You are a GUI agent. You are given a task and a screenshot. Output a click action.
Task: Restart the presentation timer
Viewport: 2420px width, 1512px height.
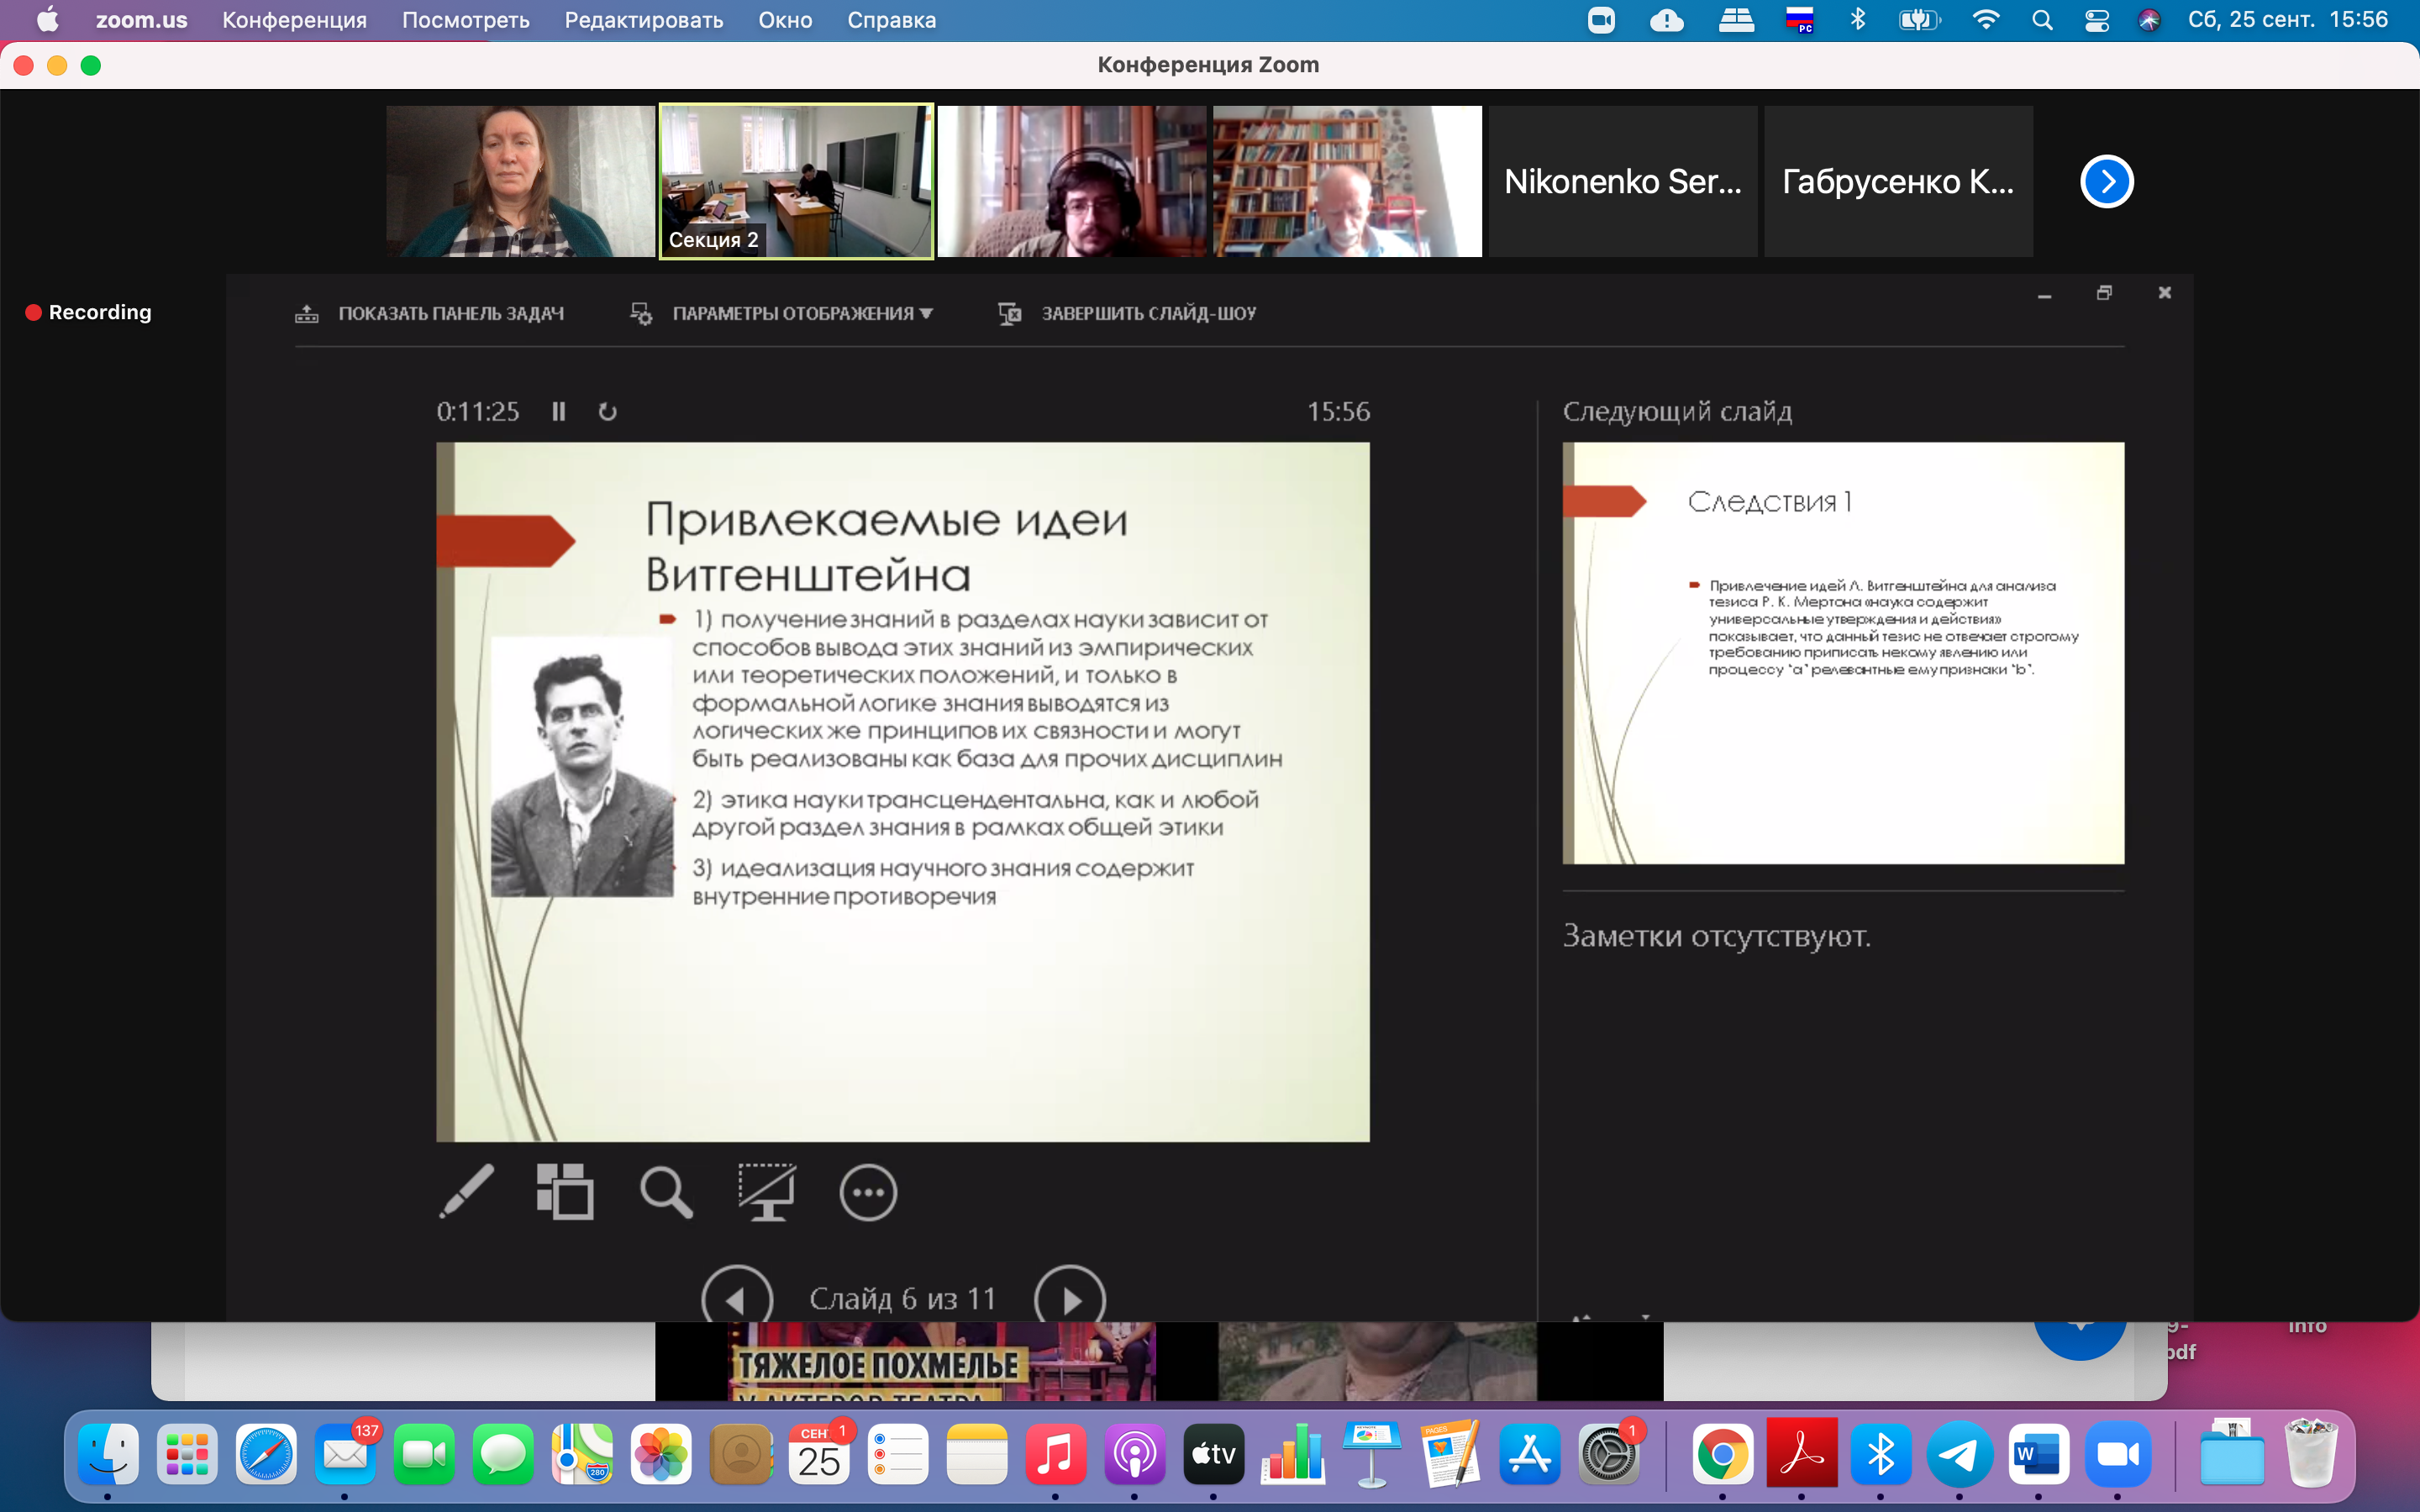coord(607,412)
